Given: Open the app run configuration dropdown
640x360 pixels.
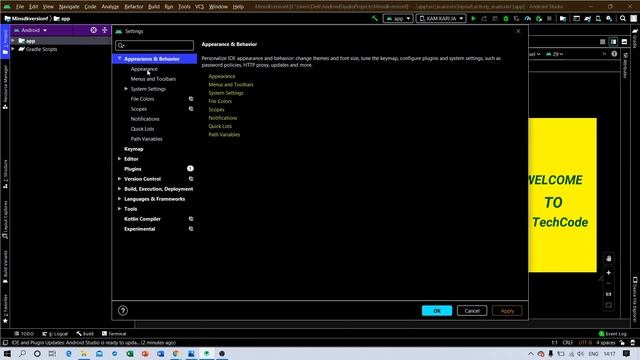Looking at the screenshot, I should (x=398, y=18).
